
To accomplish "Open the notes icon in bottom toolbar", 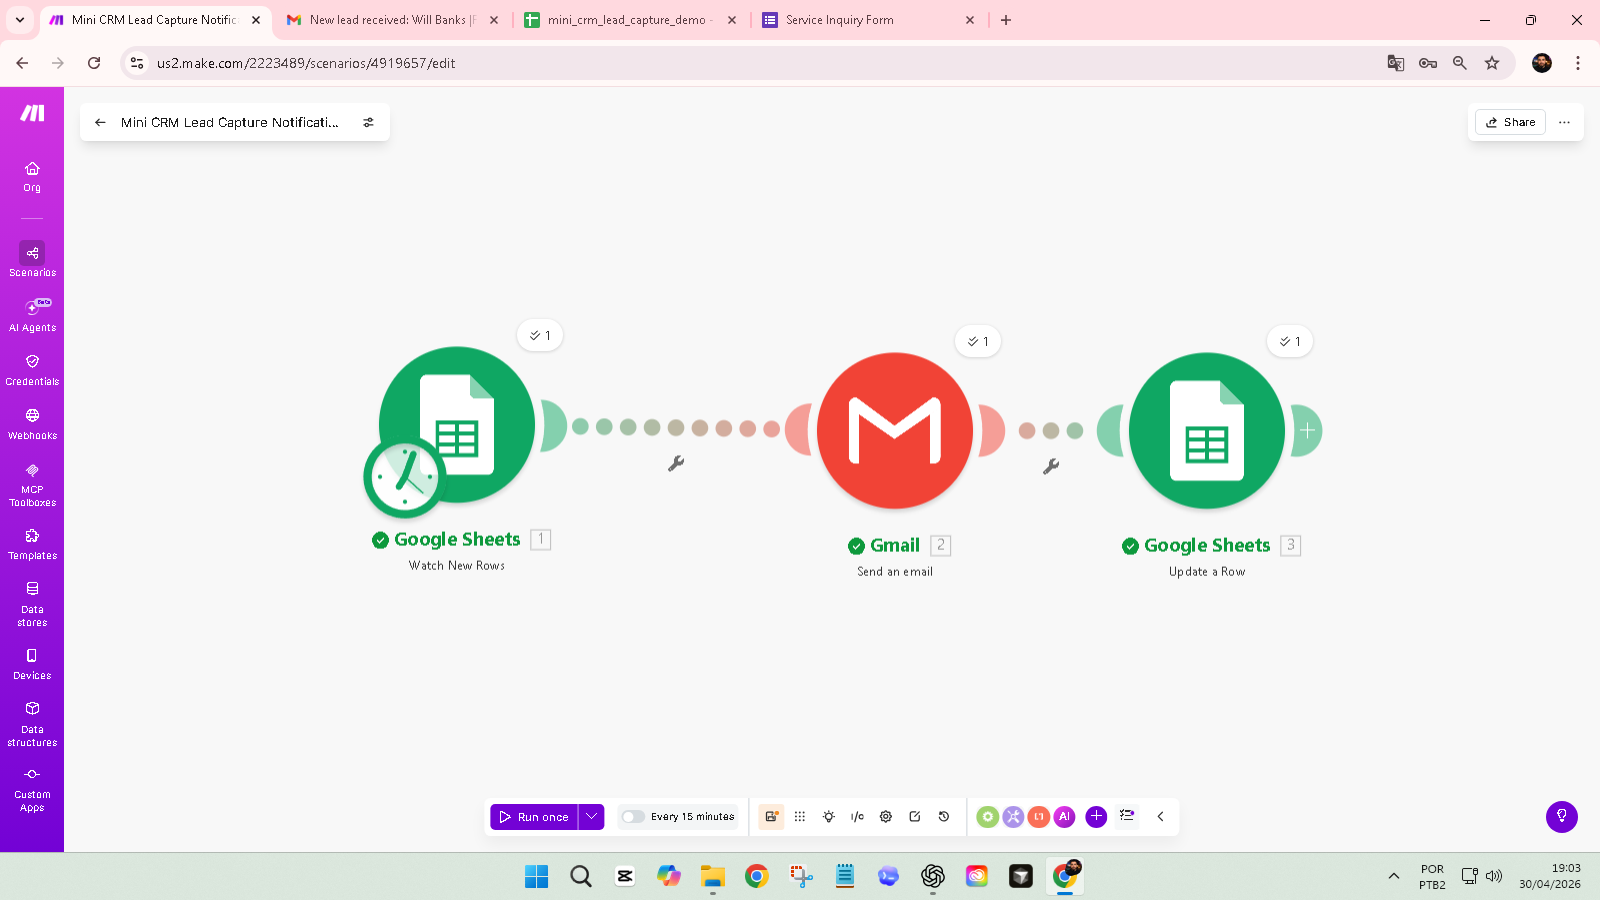I will pyautogui.click(x=915, y=816).
